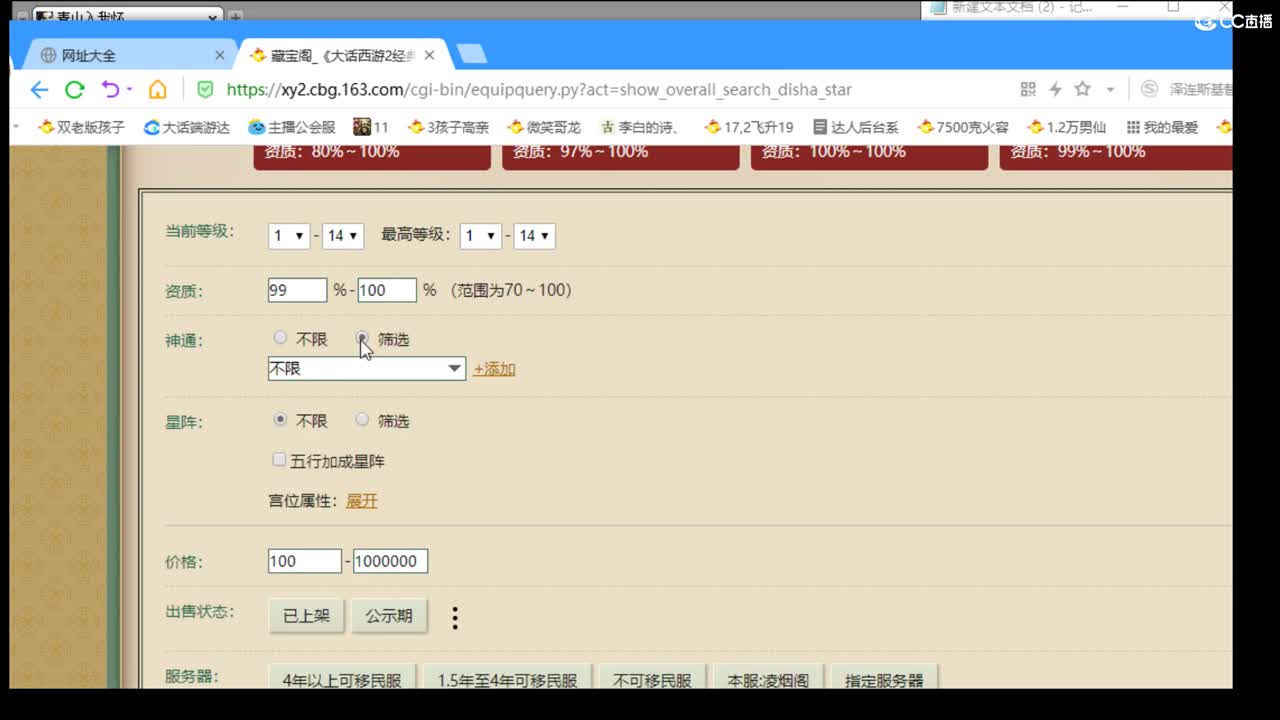Expand 宫位属性 via the 展开 link
The width and height of the screenshot is (1280, 720).
(361, 500)
